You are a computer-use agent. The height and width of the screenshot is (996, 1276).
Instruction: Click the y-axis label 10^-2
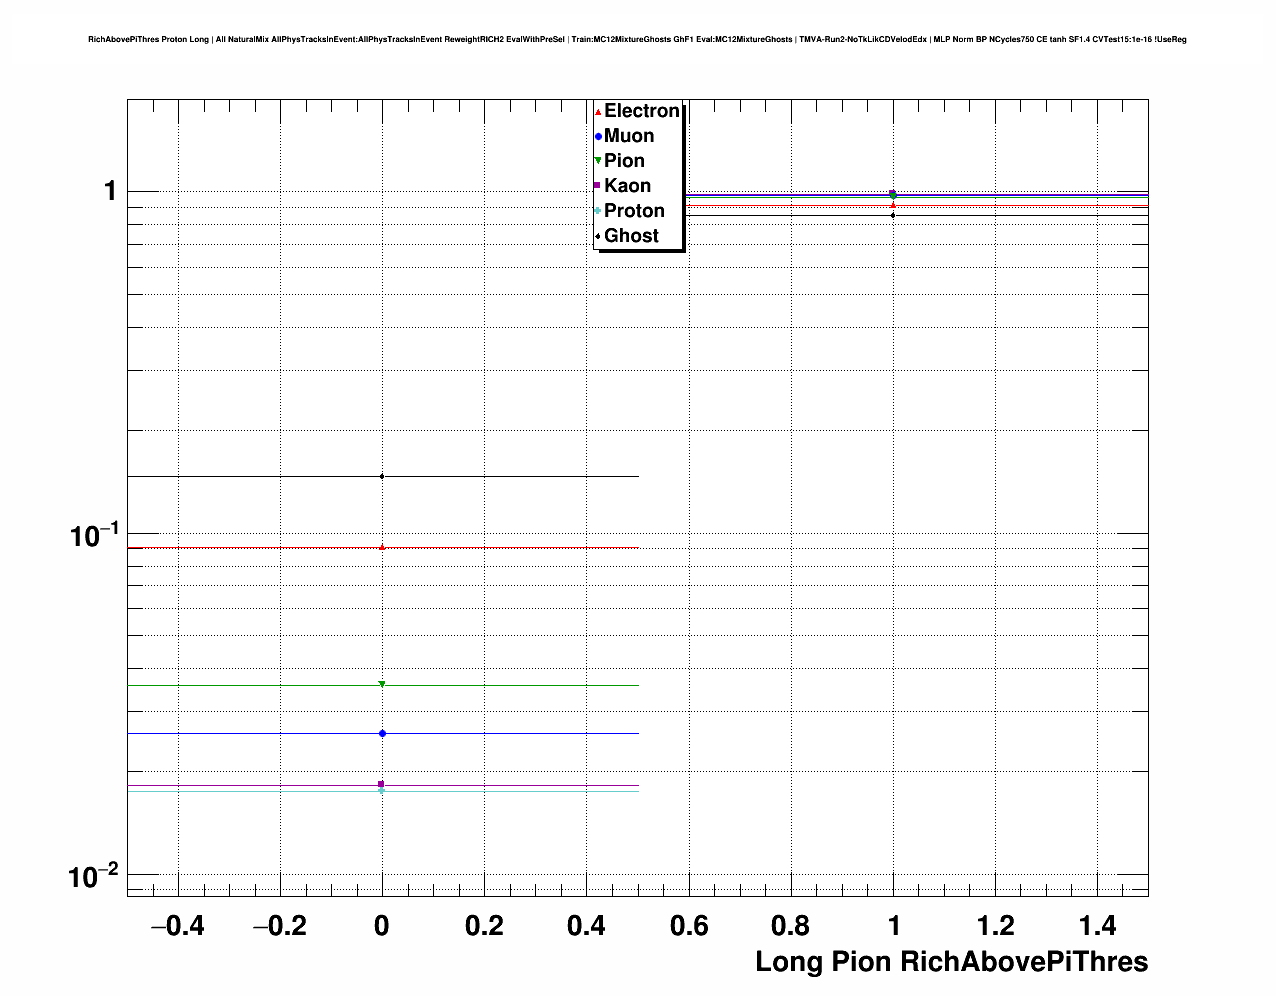click(94, 877)
